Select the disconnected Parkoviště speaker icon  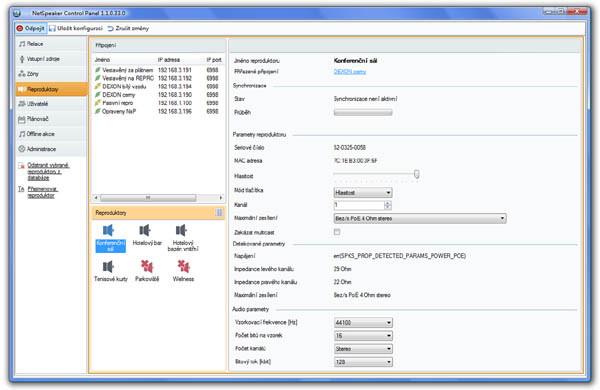point(147,266)
